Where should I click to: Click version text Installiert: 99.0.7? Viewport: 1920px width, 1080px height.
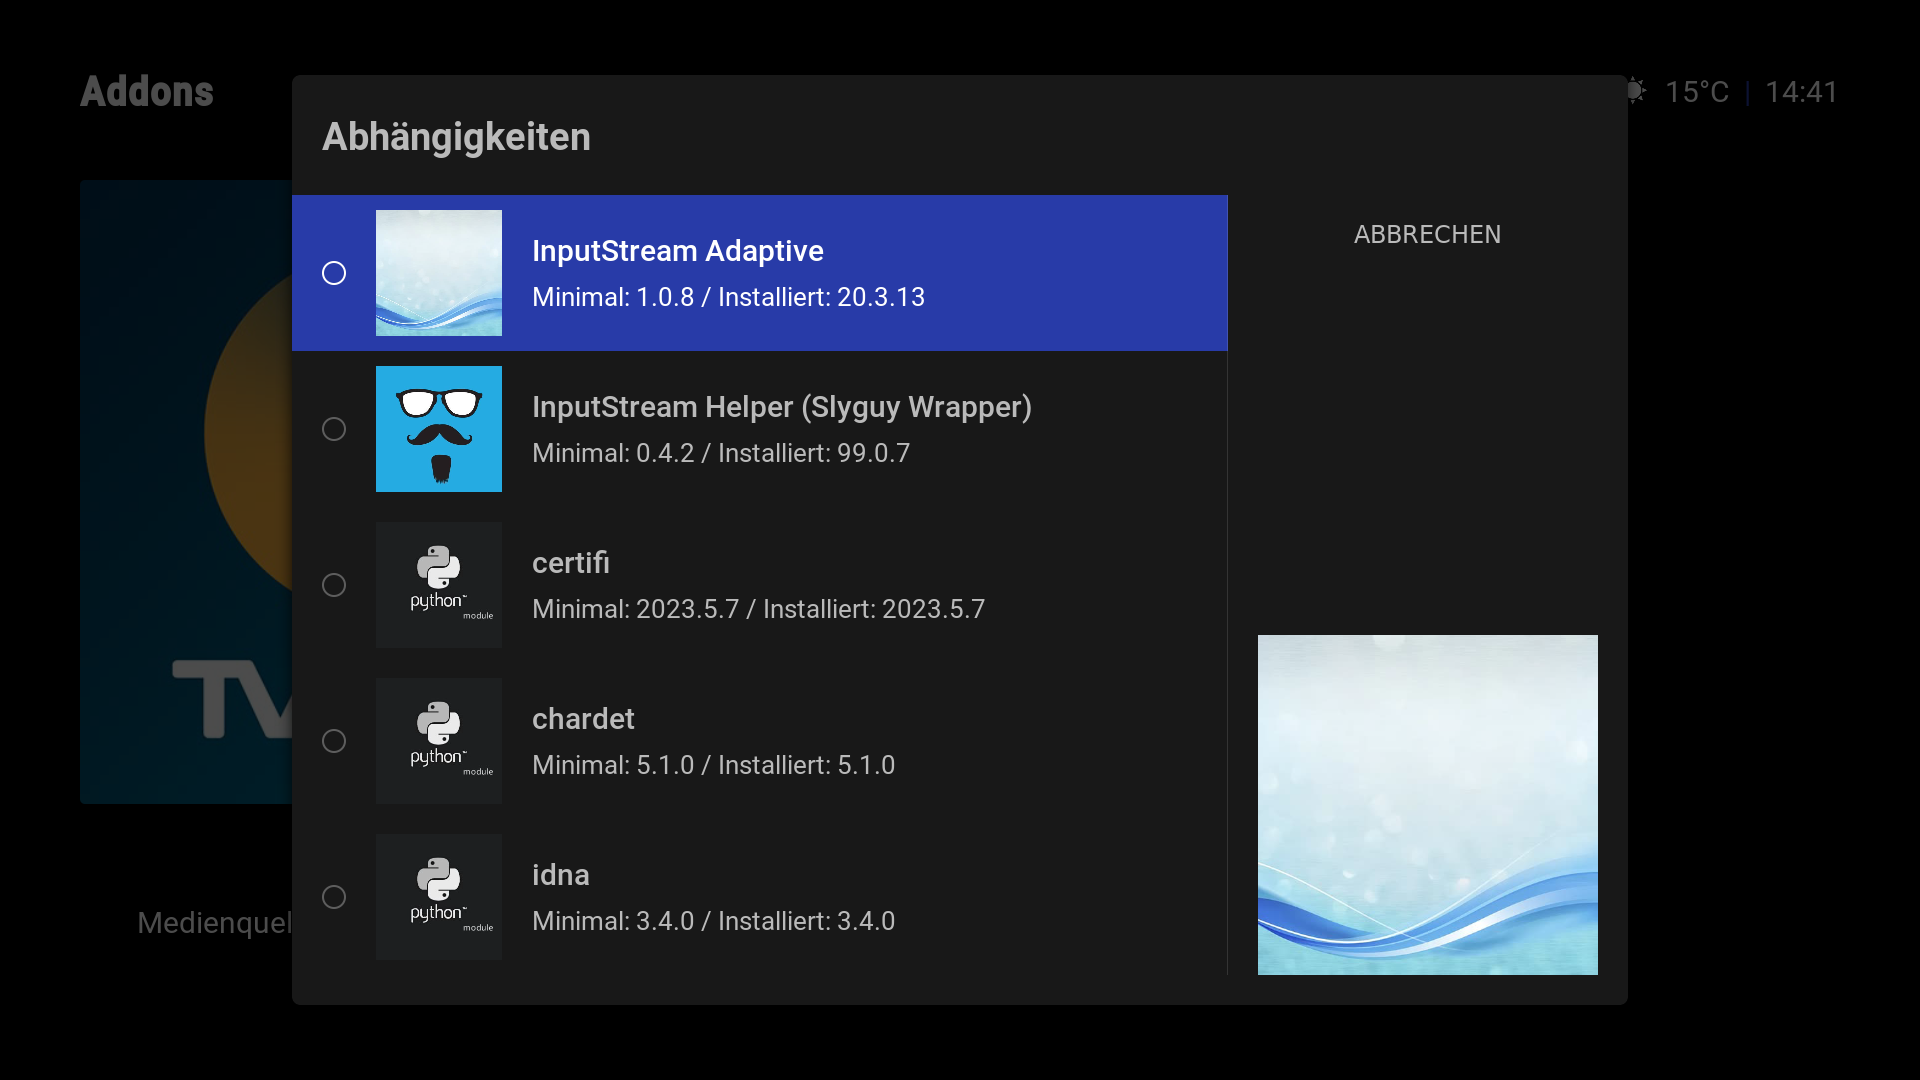click(814, 453)
